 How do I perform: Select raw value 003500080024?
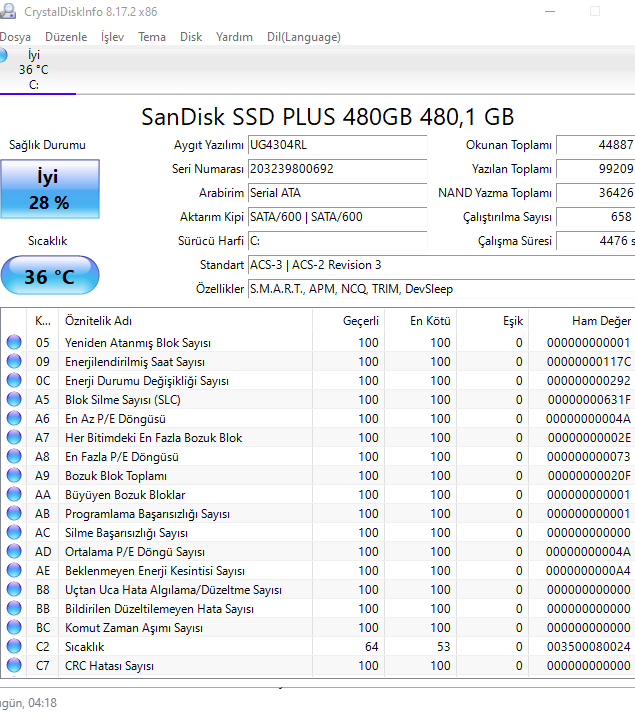point(589,647)
